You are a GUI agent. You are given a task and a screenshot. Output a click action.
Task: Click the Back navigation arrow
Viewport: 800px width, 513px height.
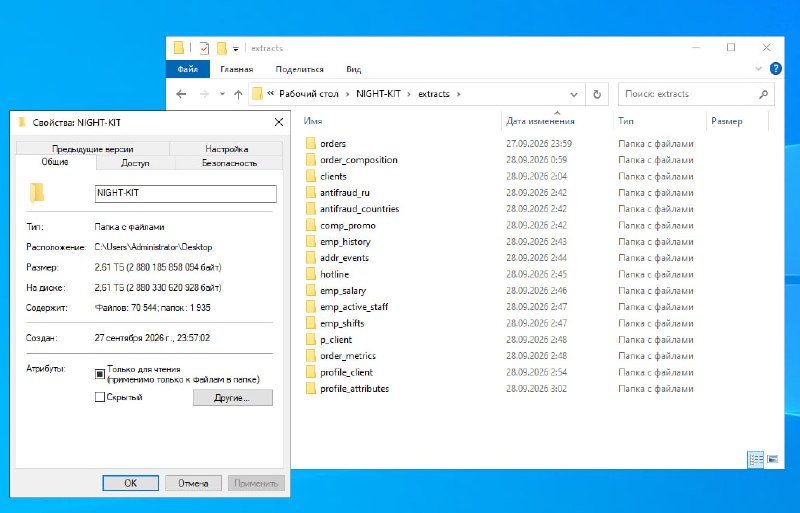tap(181, 94)
